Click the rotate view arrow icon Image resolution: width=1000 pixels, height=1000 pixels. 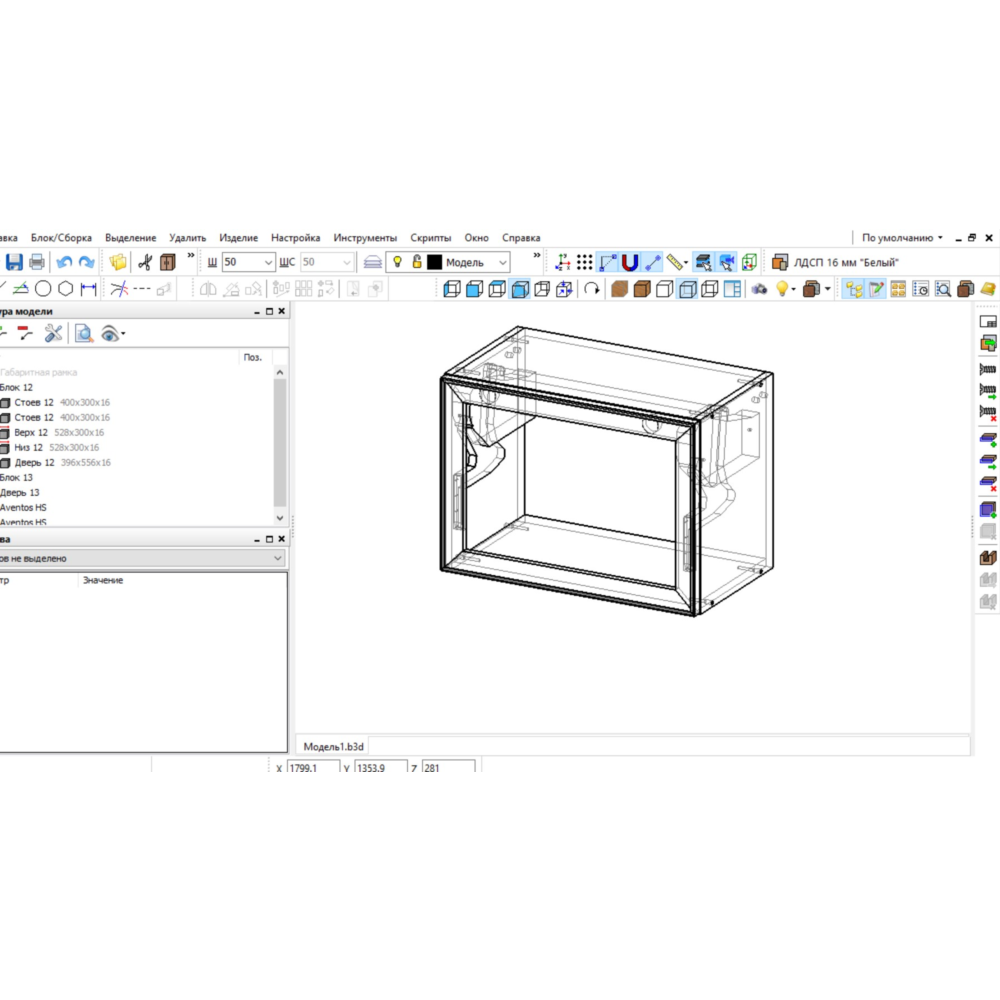point(592,289)
